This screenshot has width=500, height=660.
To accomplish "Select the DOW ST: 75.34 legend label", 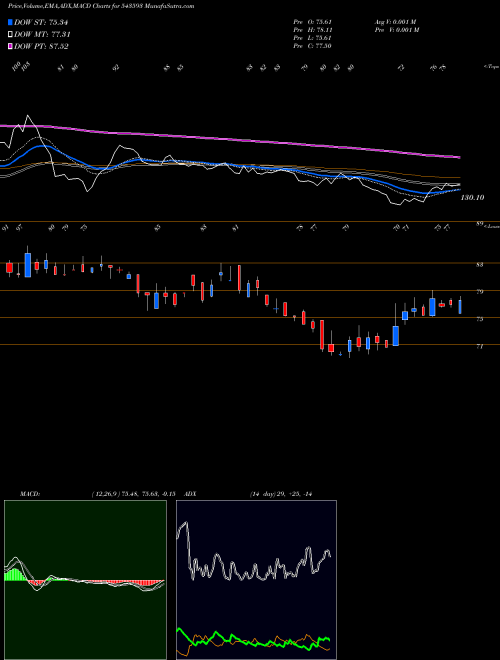I will [x=41, y=22].
